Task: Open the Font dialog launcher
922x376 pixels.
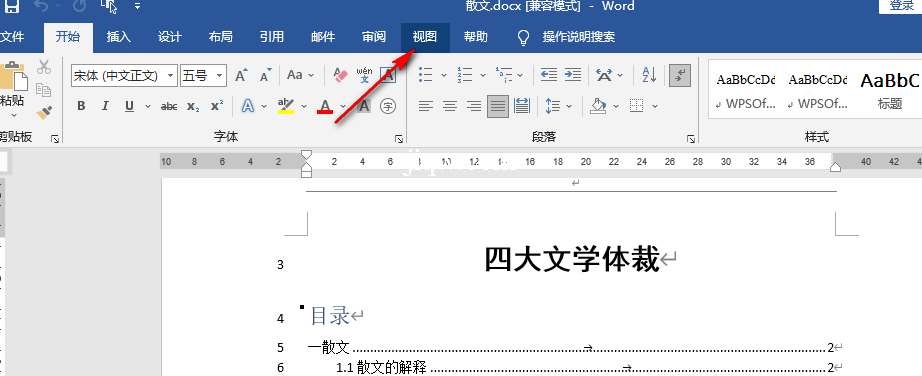Action: pos(399,139)
